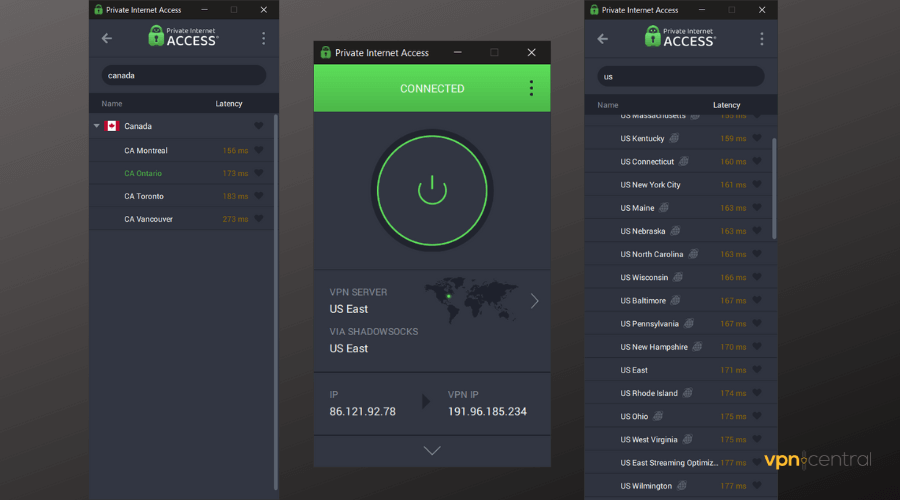
Task: Click the back arrow in Canada search window
Action: (x=107, y=39)
